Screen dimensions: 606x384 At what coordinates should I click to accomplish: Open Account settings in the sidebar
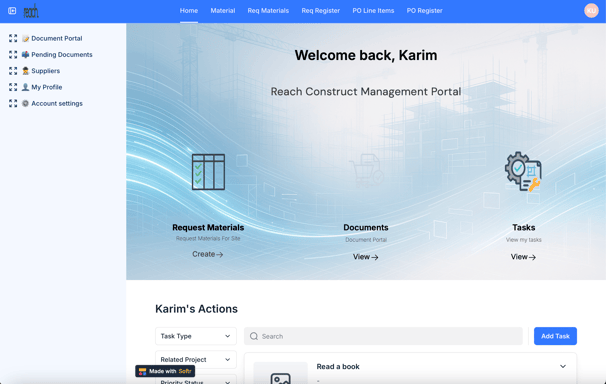pyautogui.click(x=57, y=103)
